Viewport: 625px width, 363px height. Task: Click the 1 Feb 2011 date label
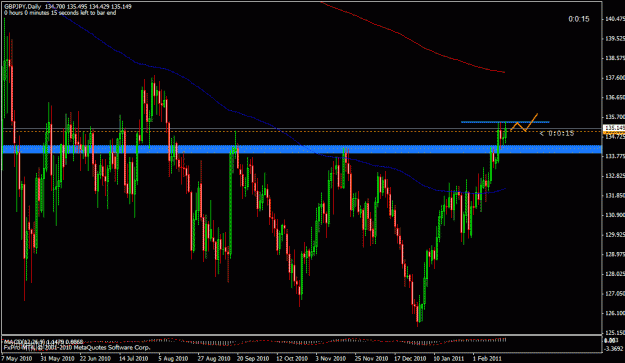pyautogui.click(x=487, y=359)
